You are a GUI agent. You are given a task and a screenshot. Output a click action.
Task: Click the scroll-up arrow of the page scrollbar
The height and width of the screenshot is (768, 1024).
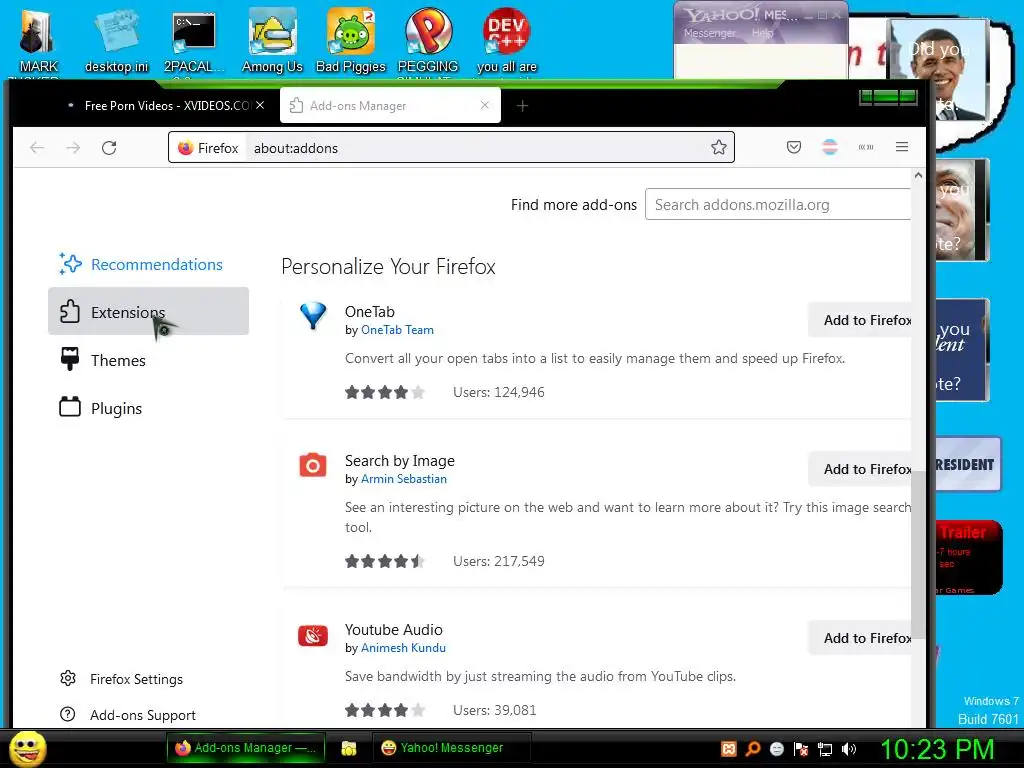918,176
